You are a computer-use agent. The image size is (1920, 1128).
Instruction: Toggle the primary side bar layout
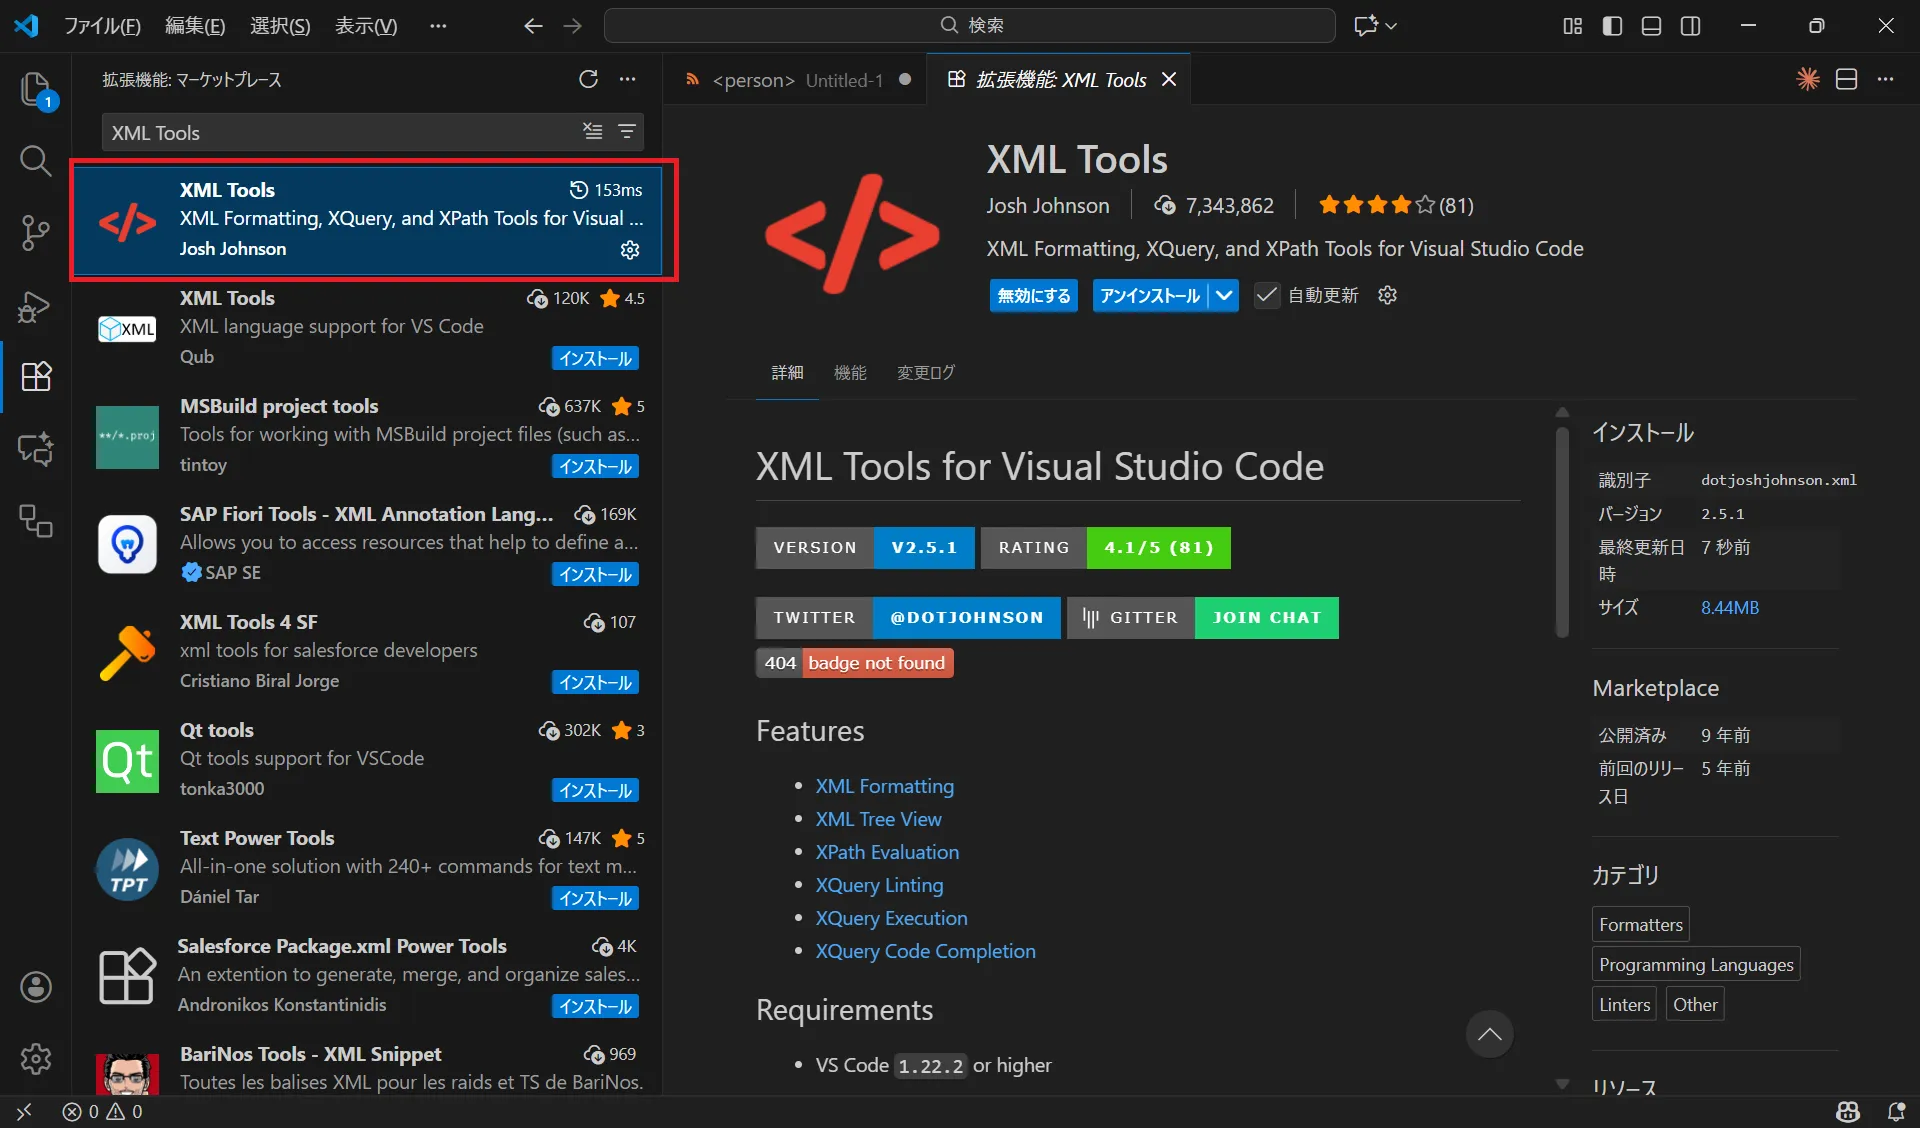pyautogui.click(x=1612, y=26)
